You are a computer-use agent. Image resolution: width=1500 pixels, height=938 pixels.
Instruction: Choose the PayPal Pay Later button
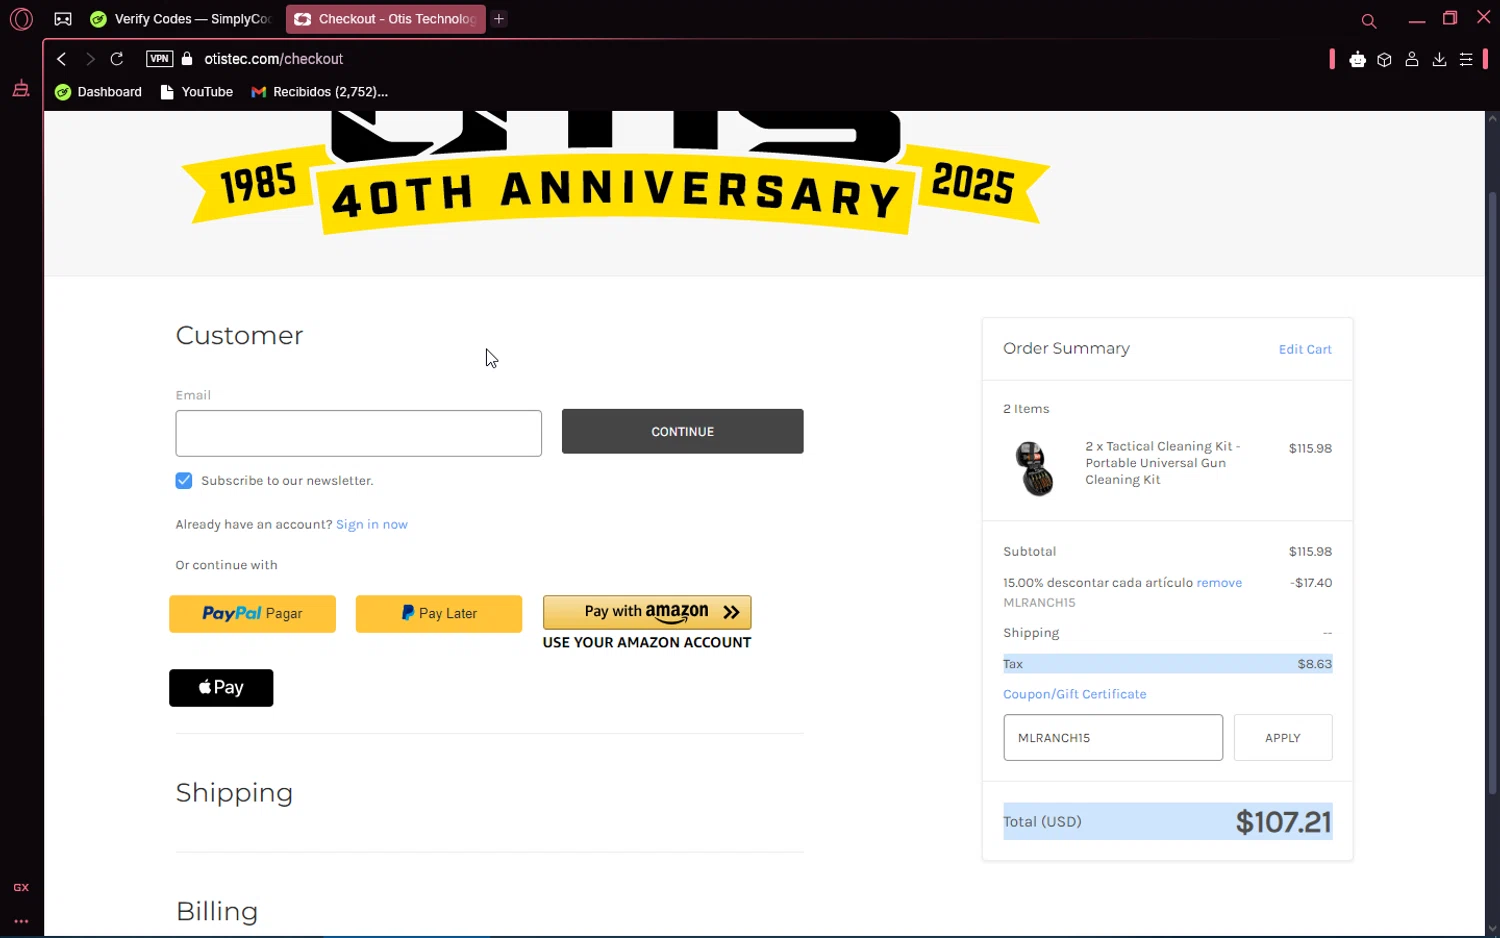(x=439, y=613)
